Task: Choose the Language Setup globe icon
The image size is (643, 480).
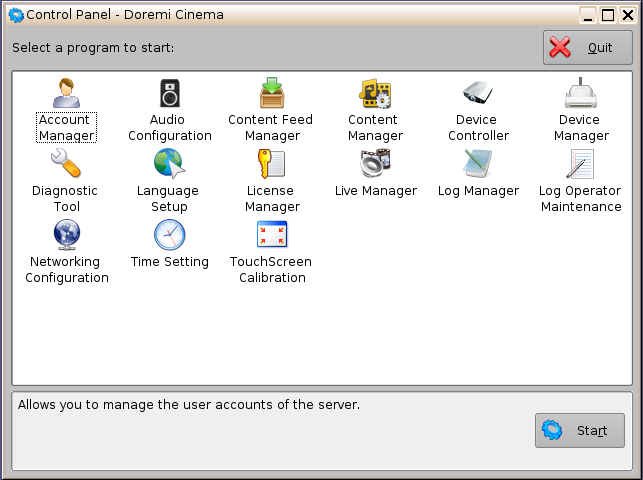Action: coord(169,163)
